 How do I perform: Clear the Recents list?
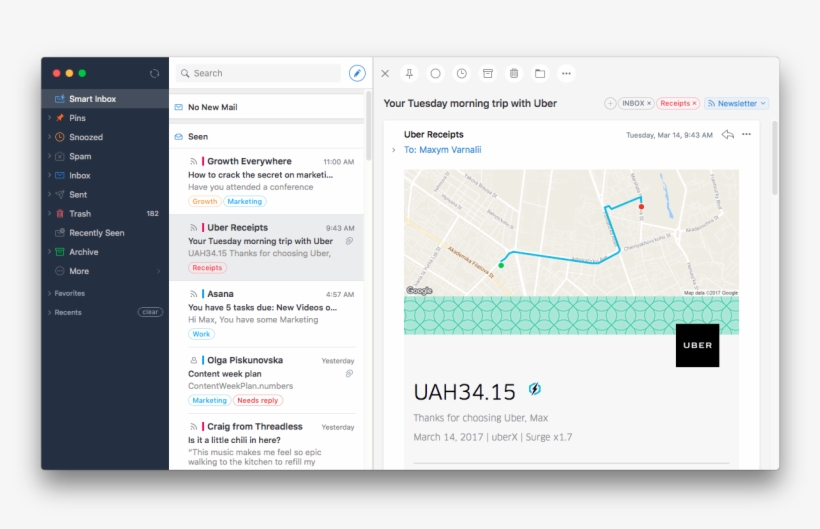click(150, 312)
